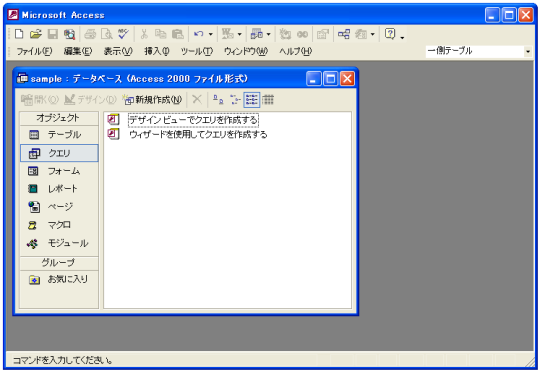Open the Relationships icon
540x372 pixels.
[x=344, y=34]
